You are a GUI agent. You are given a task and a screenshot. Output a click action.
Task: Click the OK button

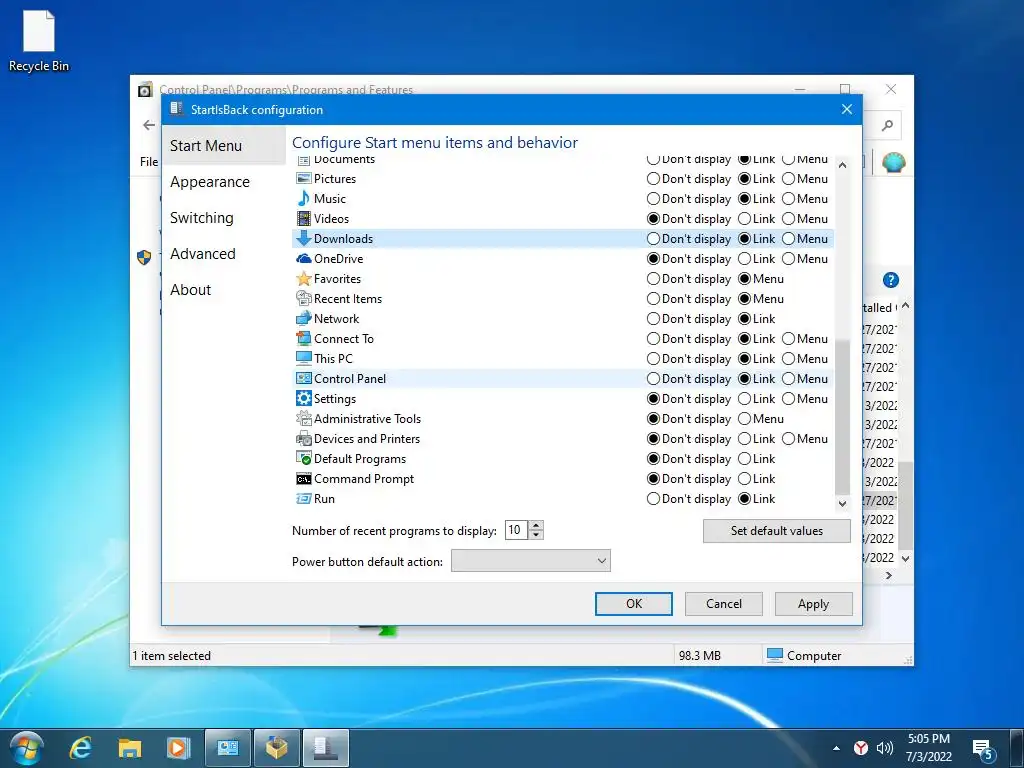[633, 603]
